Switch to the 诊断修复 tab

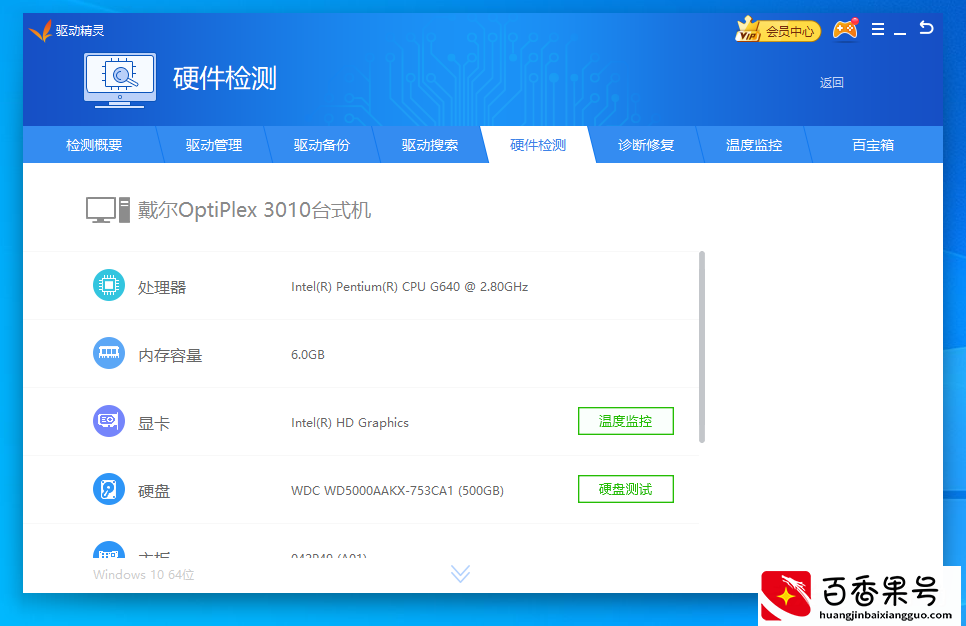[646, 145]
